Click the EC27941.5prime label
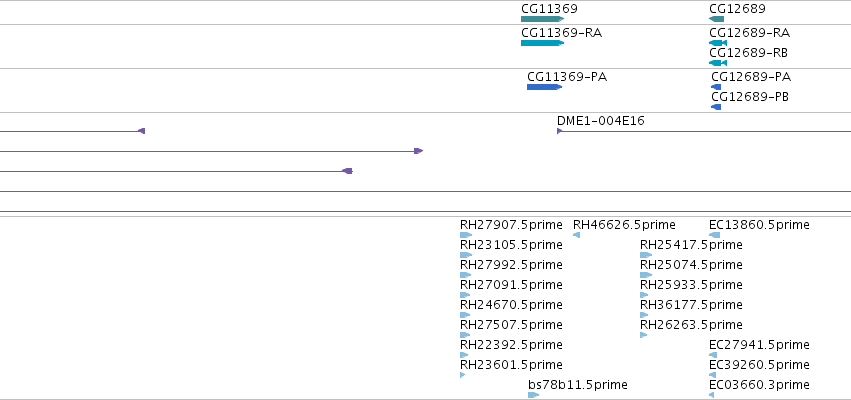 (759, 345)
